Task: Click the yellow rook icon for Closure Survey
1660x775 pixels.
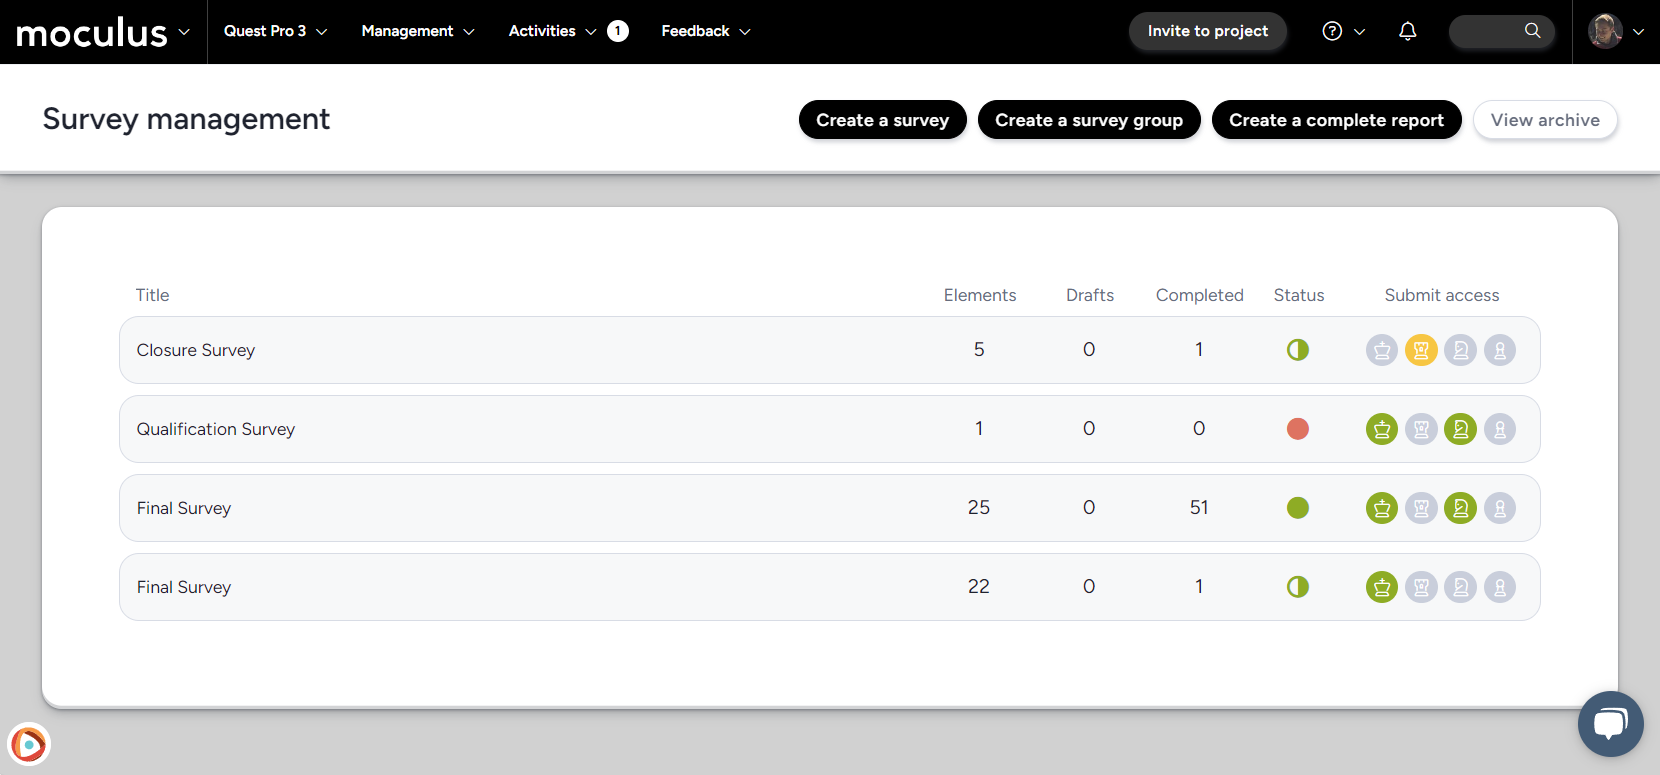Action: pyautogui.click(x=1421, y=350)
